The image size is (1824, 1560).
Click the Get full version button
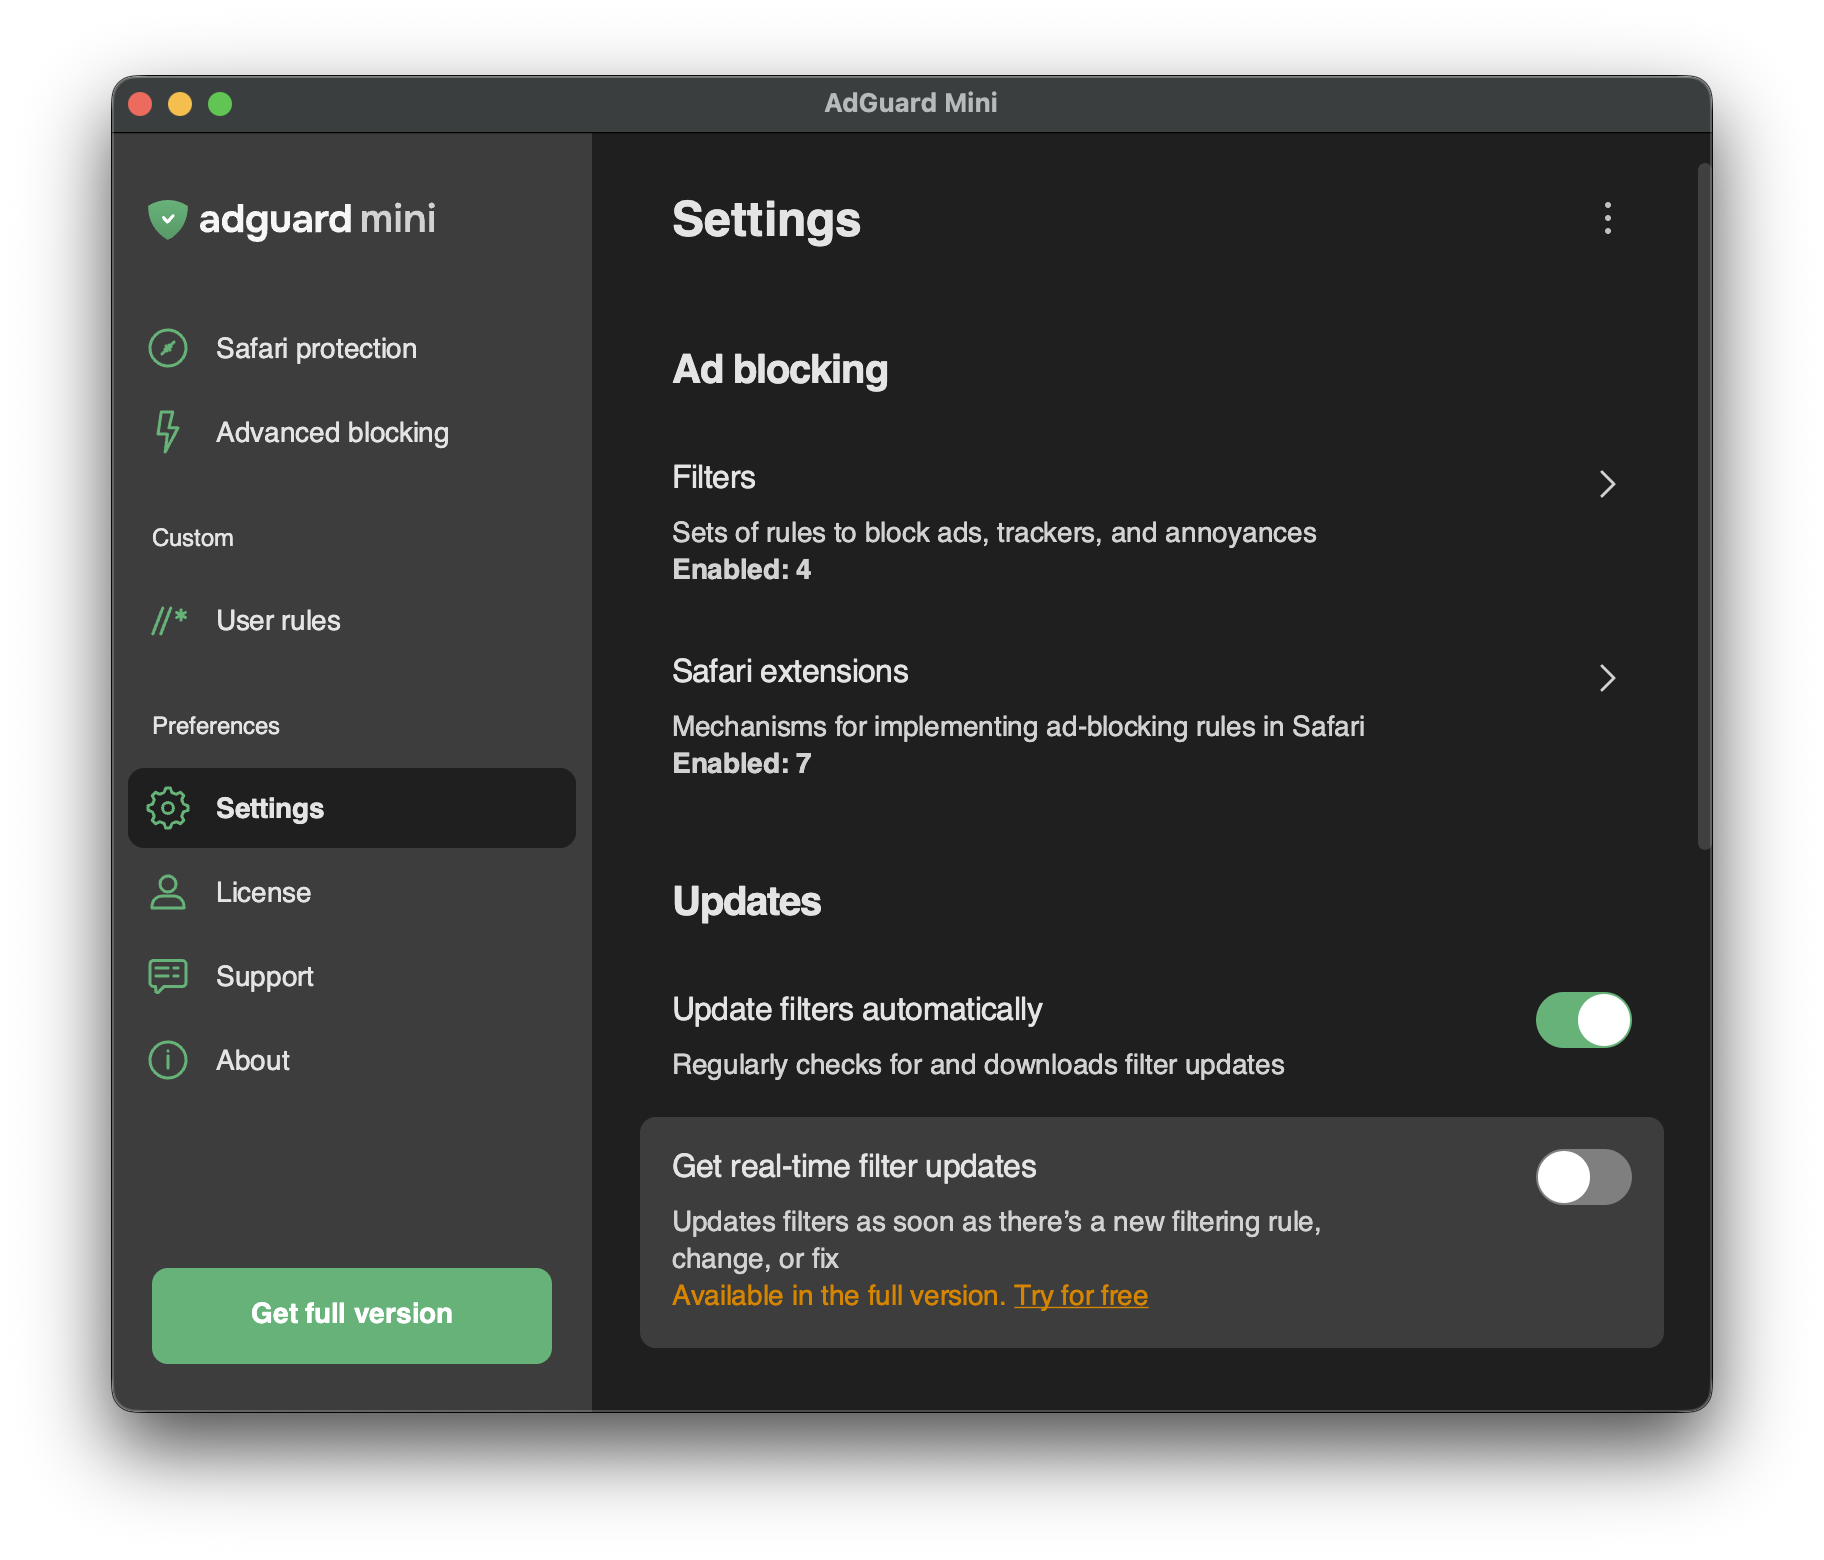[351, 1315]
